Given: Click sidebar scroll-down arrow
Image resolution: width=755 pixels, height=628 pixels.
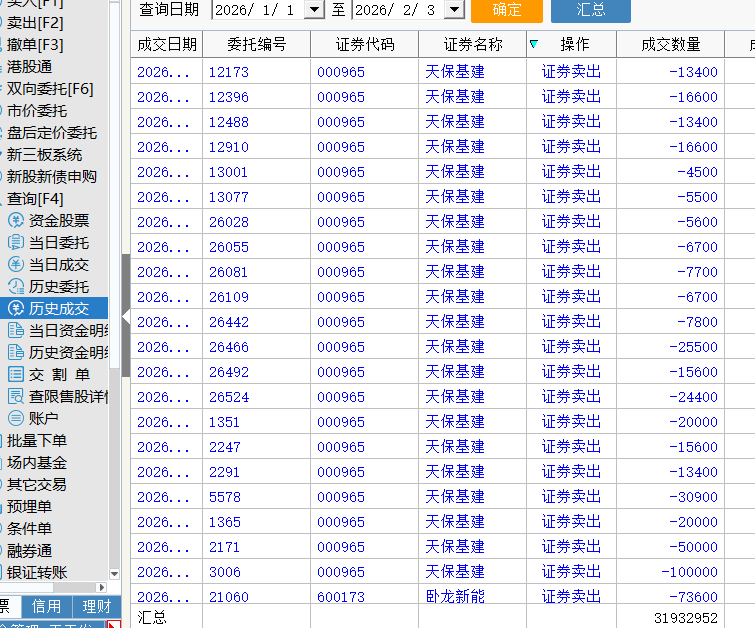Looking at the screenshot, I should pos(115,574).
